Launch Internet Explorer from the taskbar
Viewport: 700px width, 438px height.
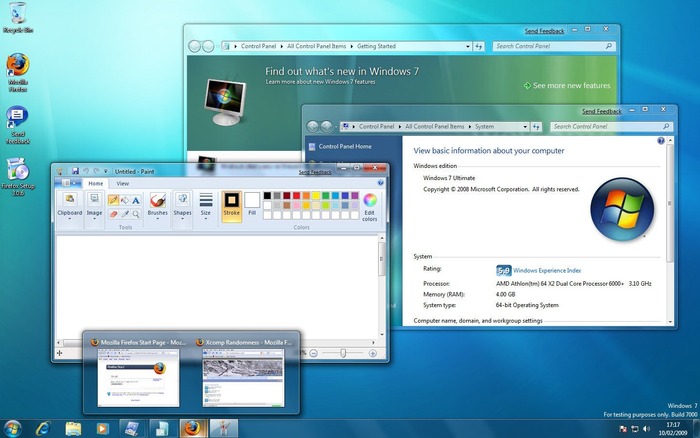pos(43,429)
